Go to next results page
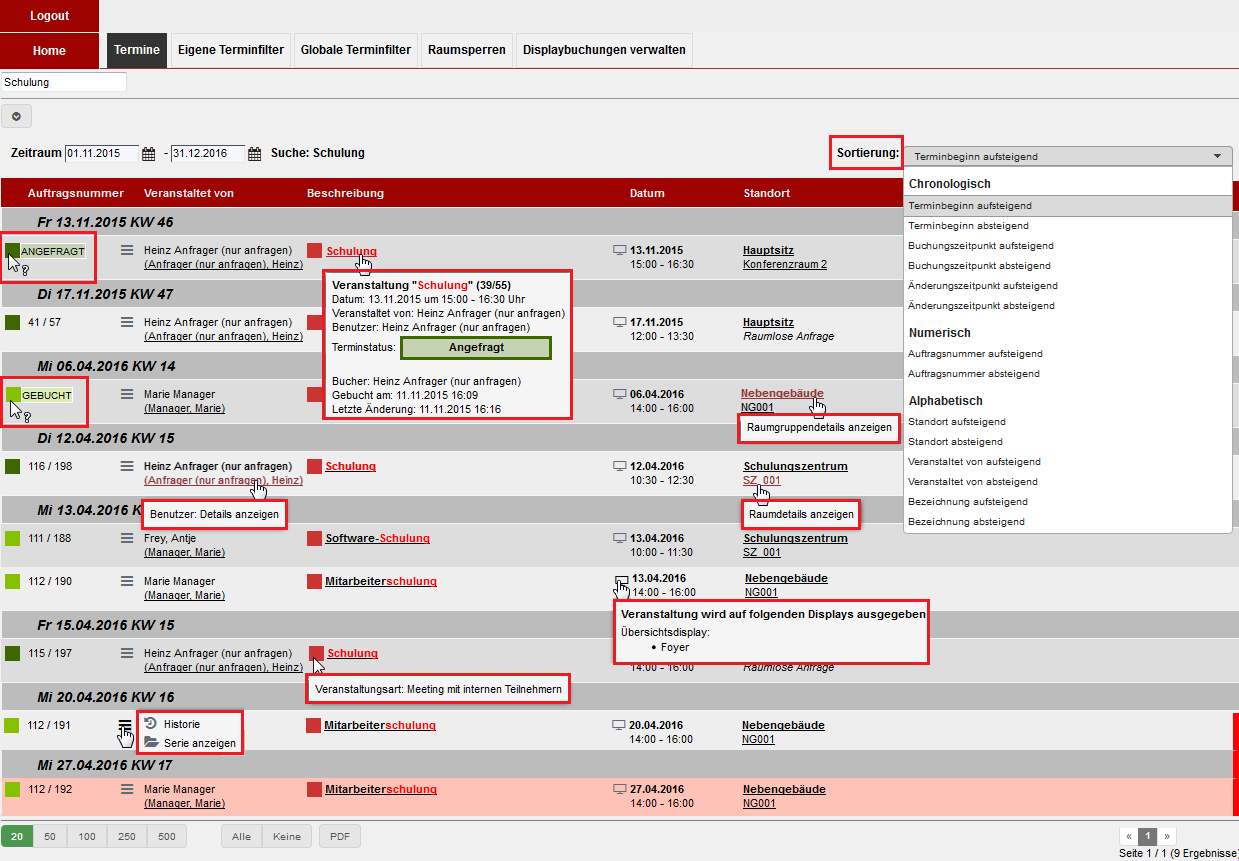Image resolution: width=1239 pixels, height=861 pixels. [x=1166, y=836]
